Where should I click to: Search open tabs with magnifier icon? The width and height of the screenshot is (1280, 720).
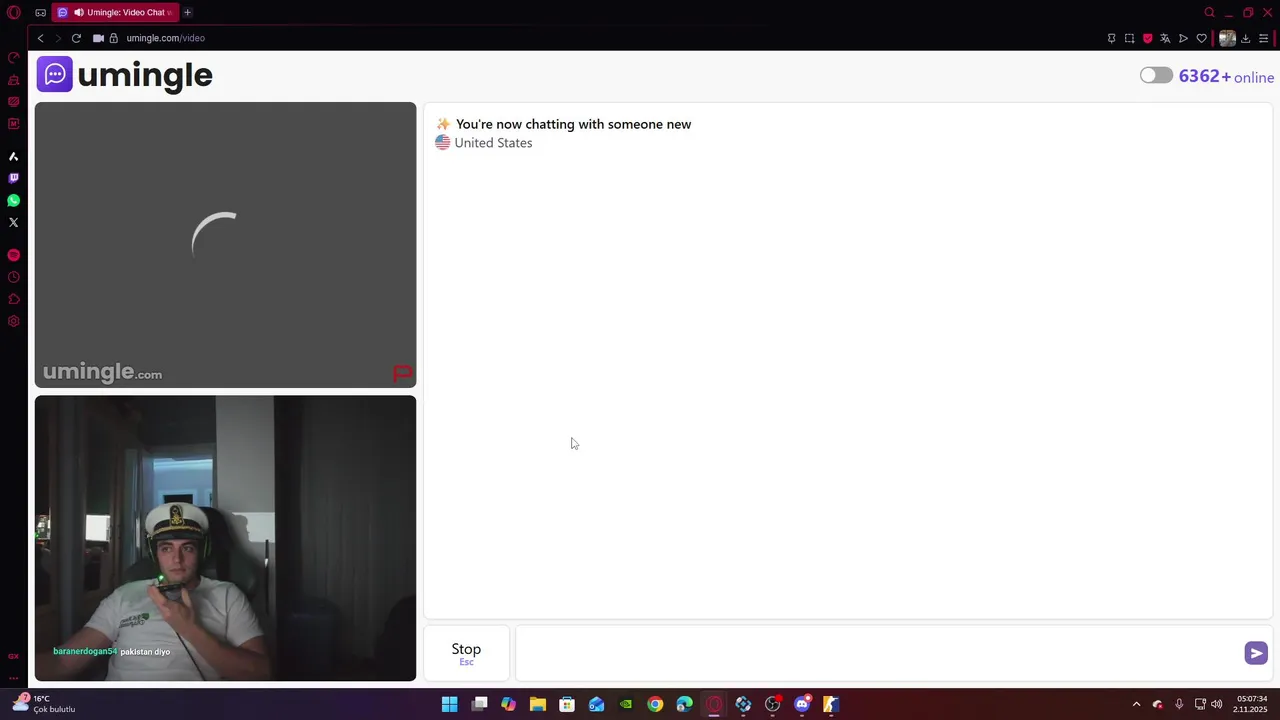[x=1209, y=13]
